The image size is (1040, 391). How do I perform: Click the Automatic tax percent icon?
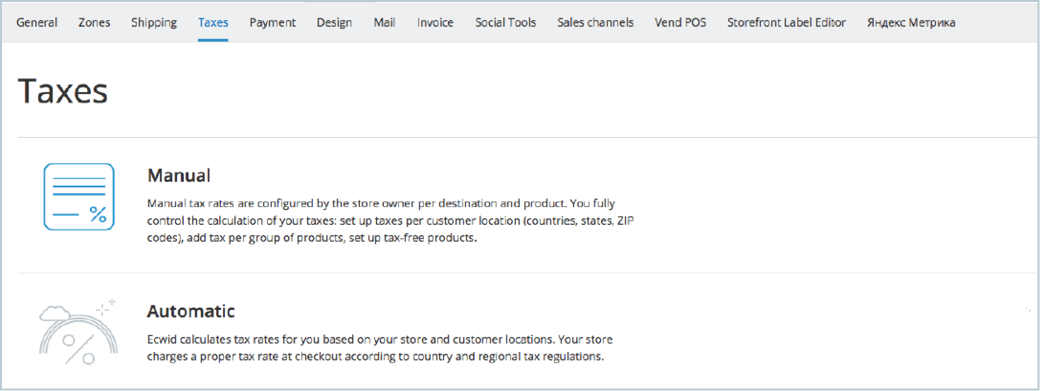[78, 331]
